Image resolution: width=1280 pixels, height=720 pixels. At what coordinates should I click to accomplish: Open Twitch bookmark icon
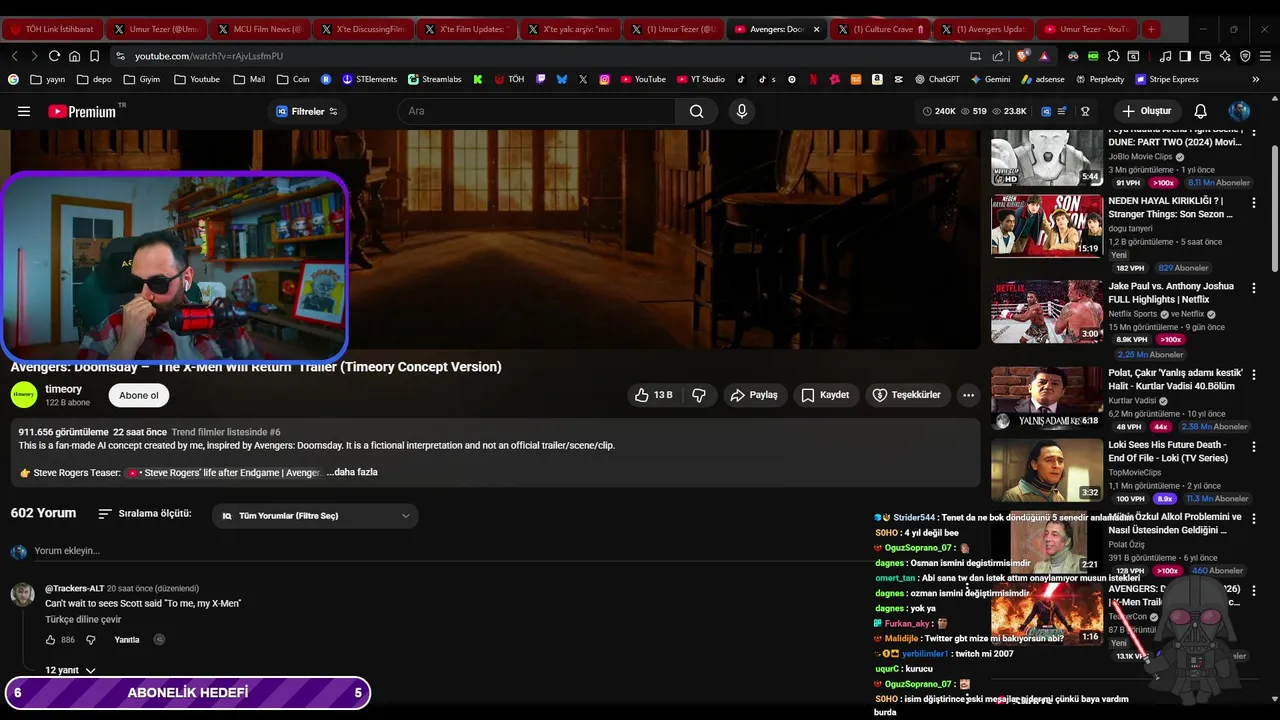pos(541,79)
